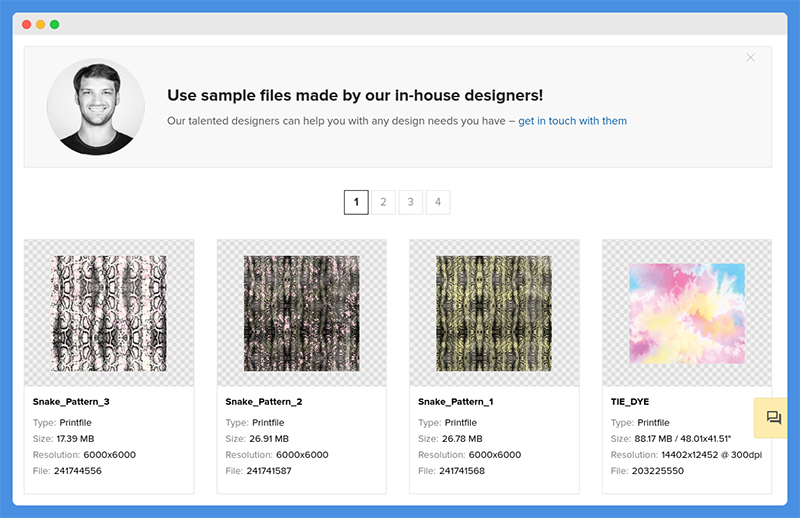Click the yellow window minimize button
Viewport: 800px width, 518px height.
(x=40, y=24)
